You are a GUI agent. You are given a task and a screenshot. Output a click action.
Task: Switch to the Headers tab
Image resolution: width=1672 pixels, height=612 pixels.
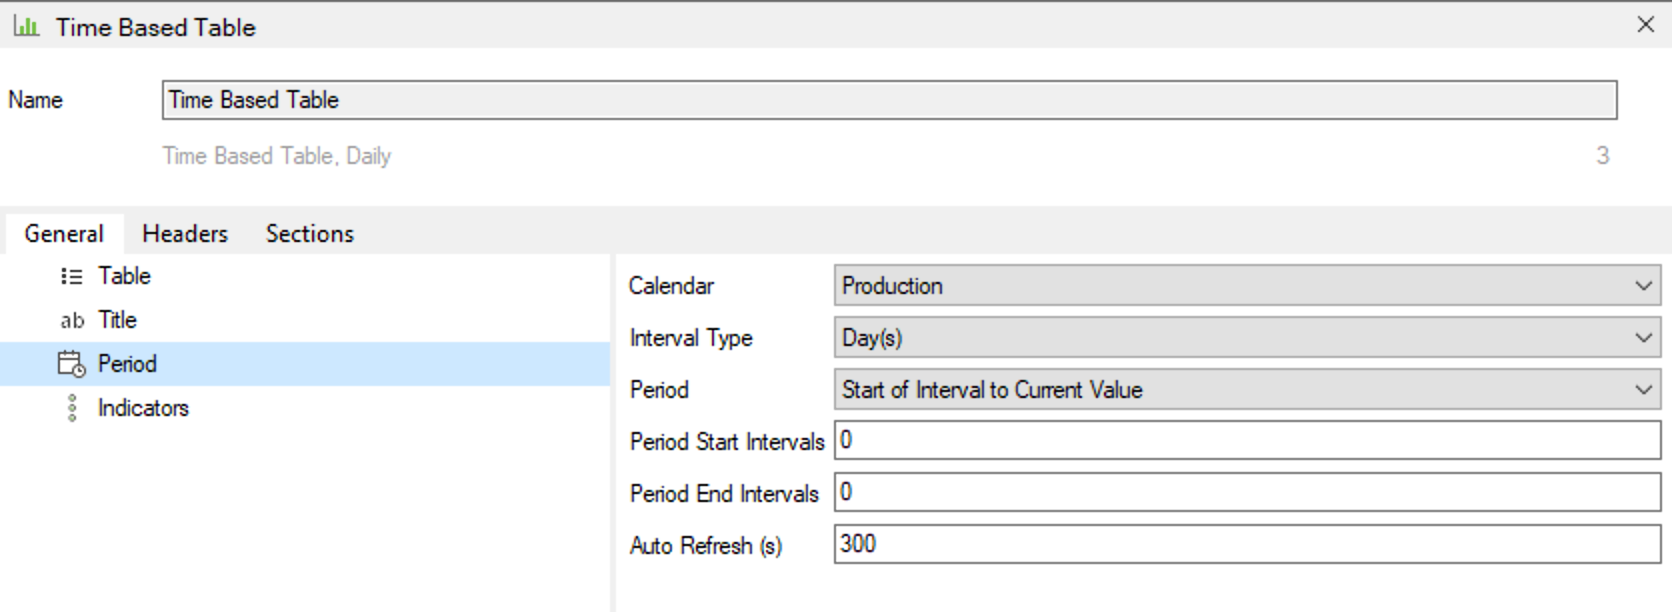point(185,234)
